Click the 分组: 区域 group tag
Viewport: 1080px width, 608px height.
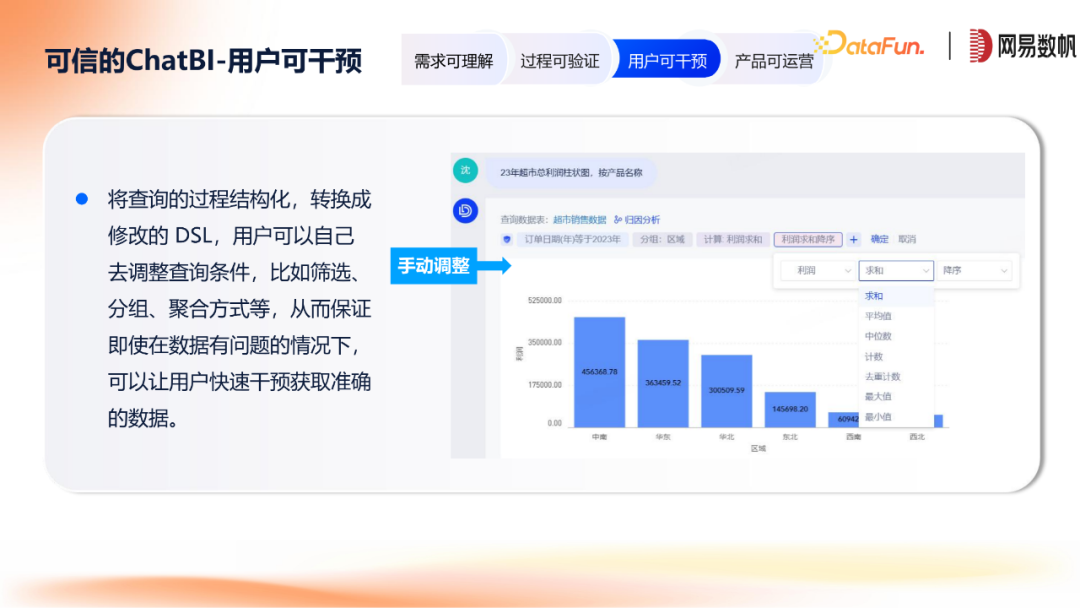[662, 240]
